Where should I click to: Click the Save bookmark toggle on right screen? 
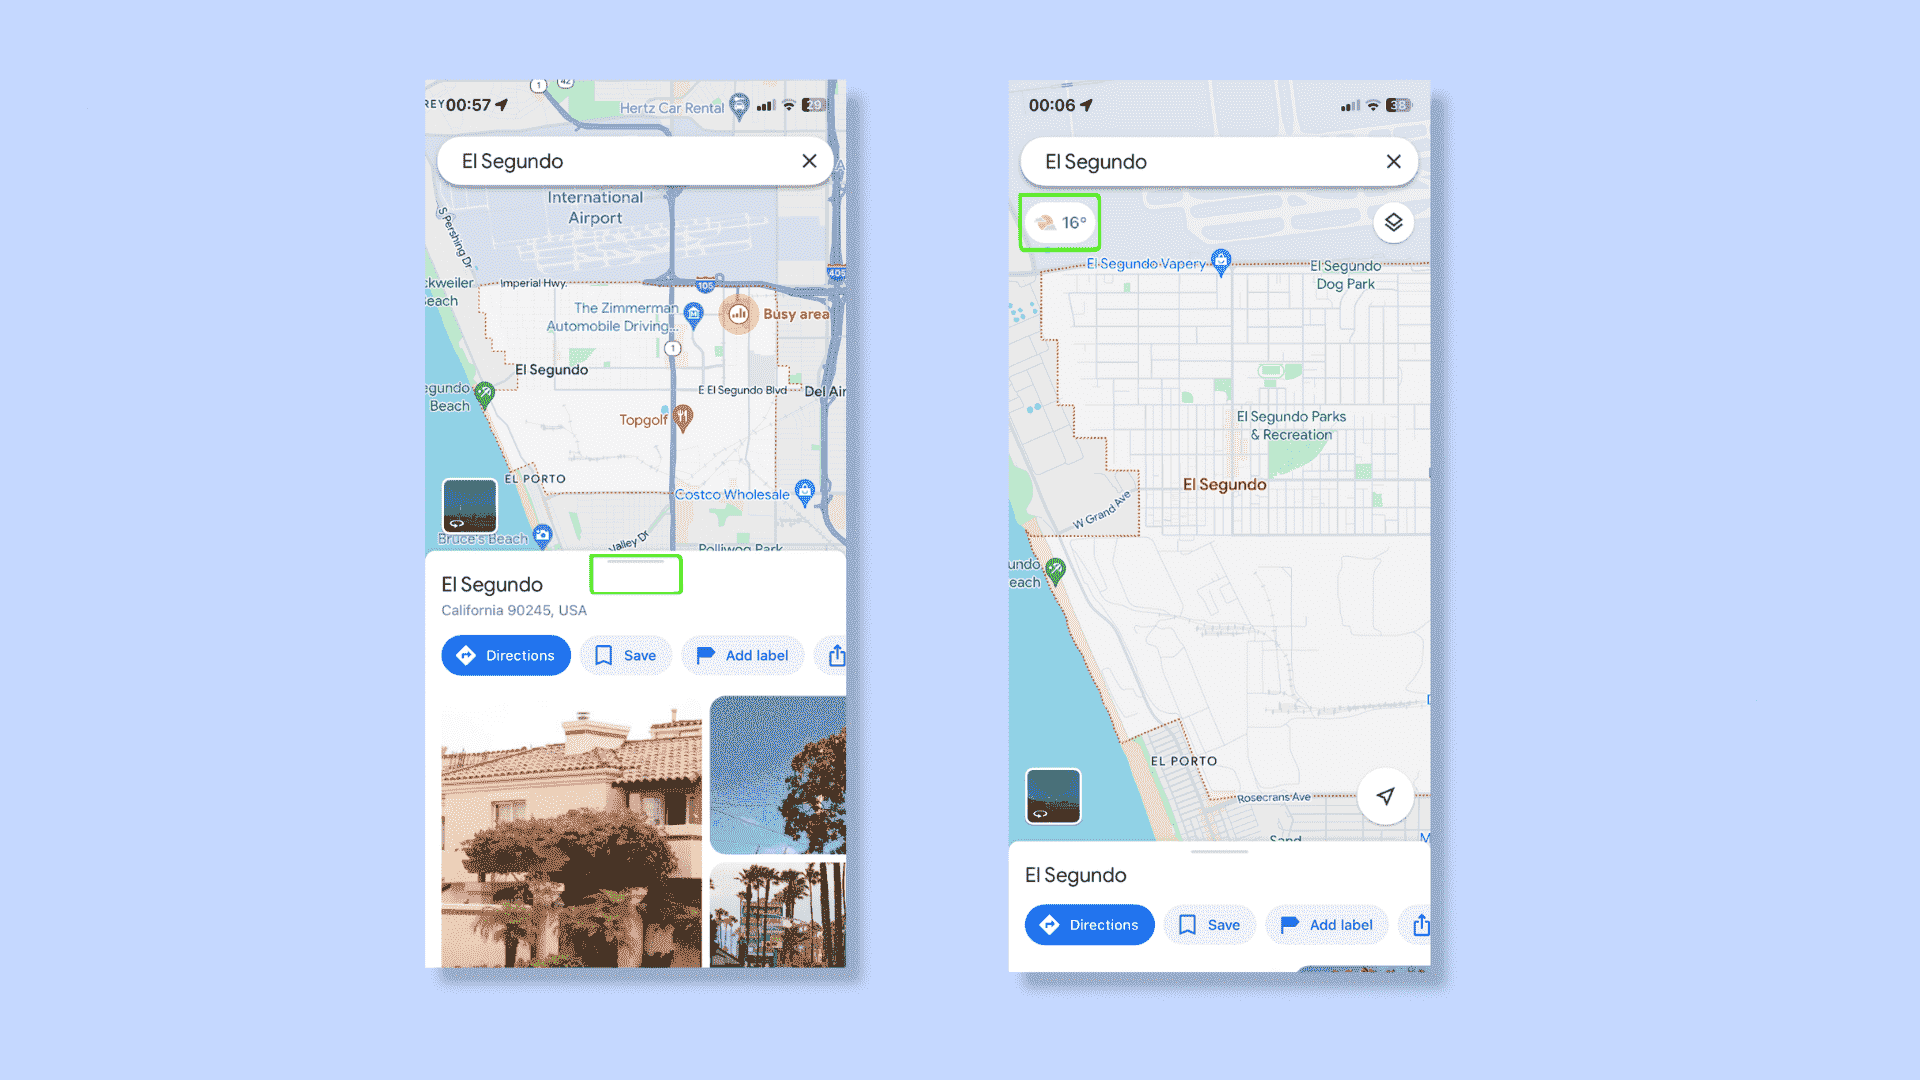click(1209, 924)
